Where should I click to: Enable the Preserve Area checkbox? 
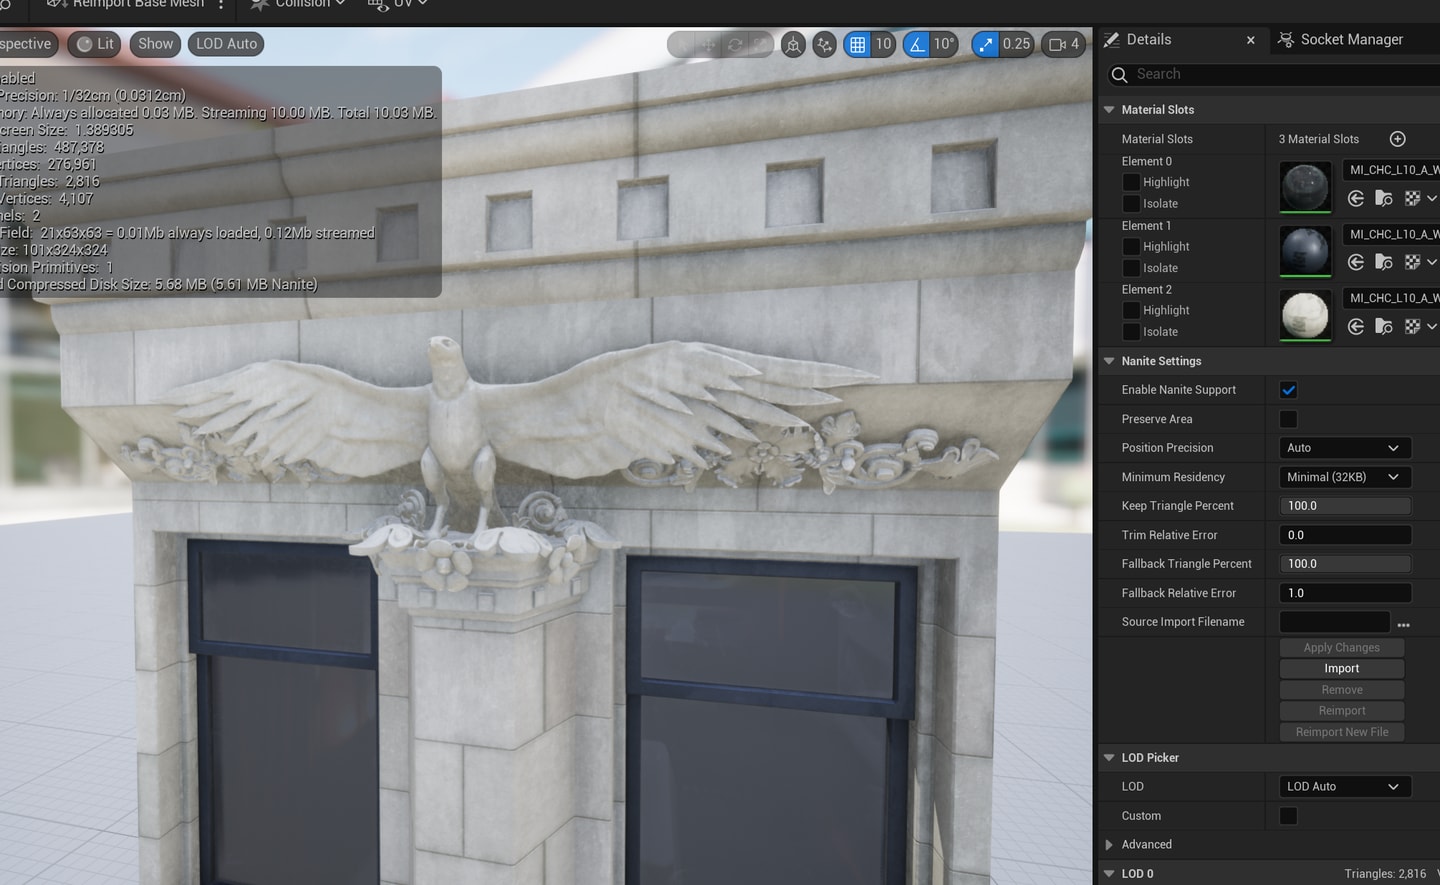[x=1288, y=419]
